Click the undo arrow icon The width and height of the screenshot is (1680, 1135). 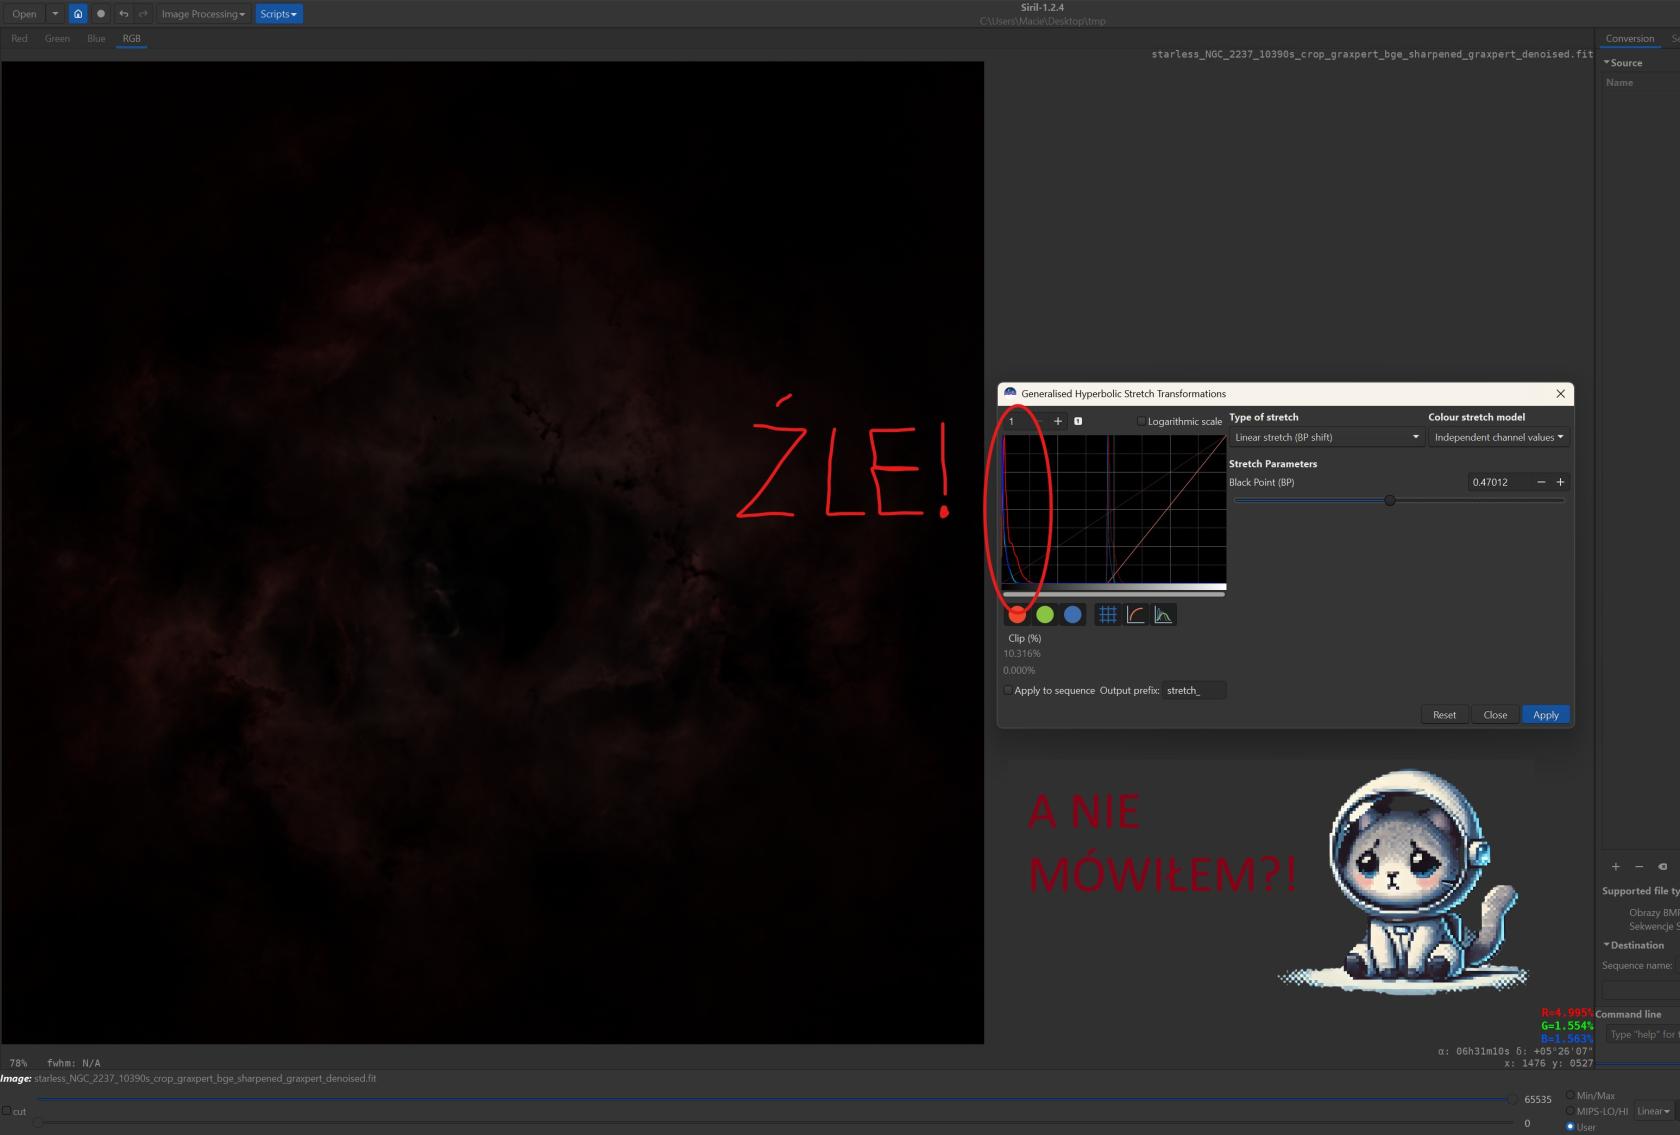[x=123, y=14]
